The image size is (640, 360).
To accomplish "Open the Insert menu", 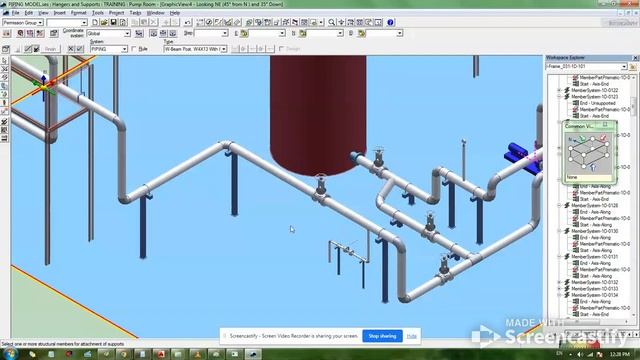I will (60, 13).
